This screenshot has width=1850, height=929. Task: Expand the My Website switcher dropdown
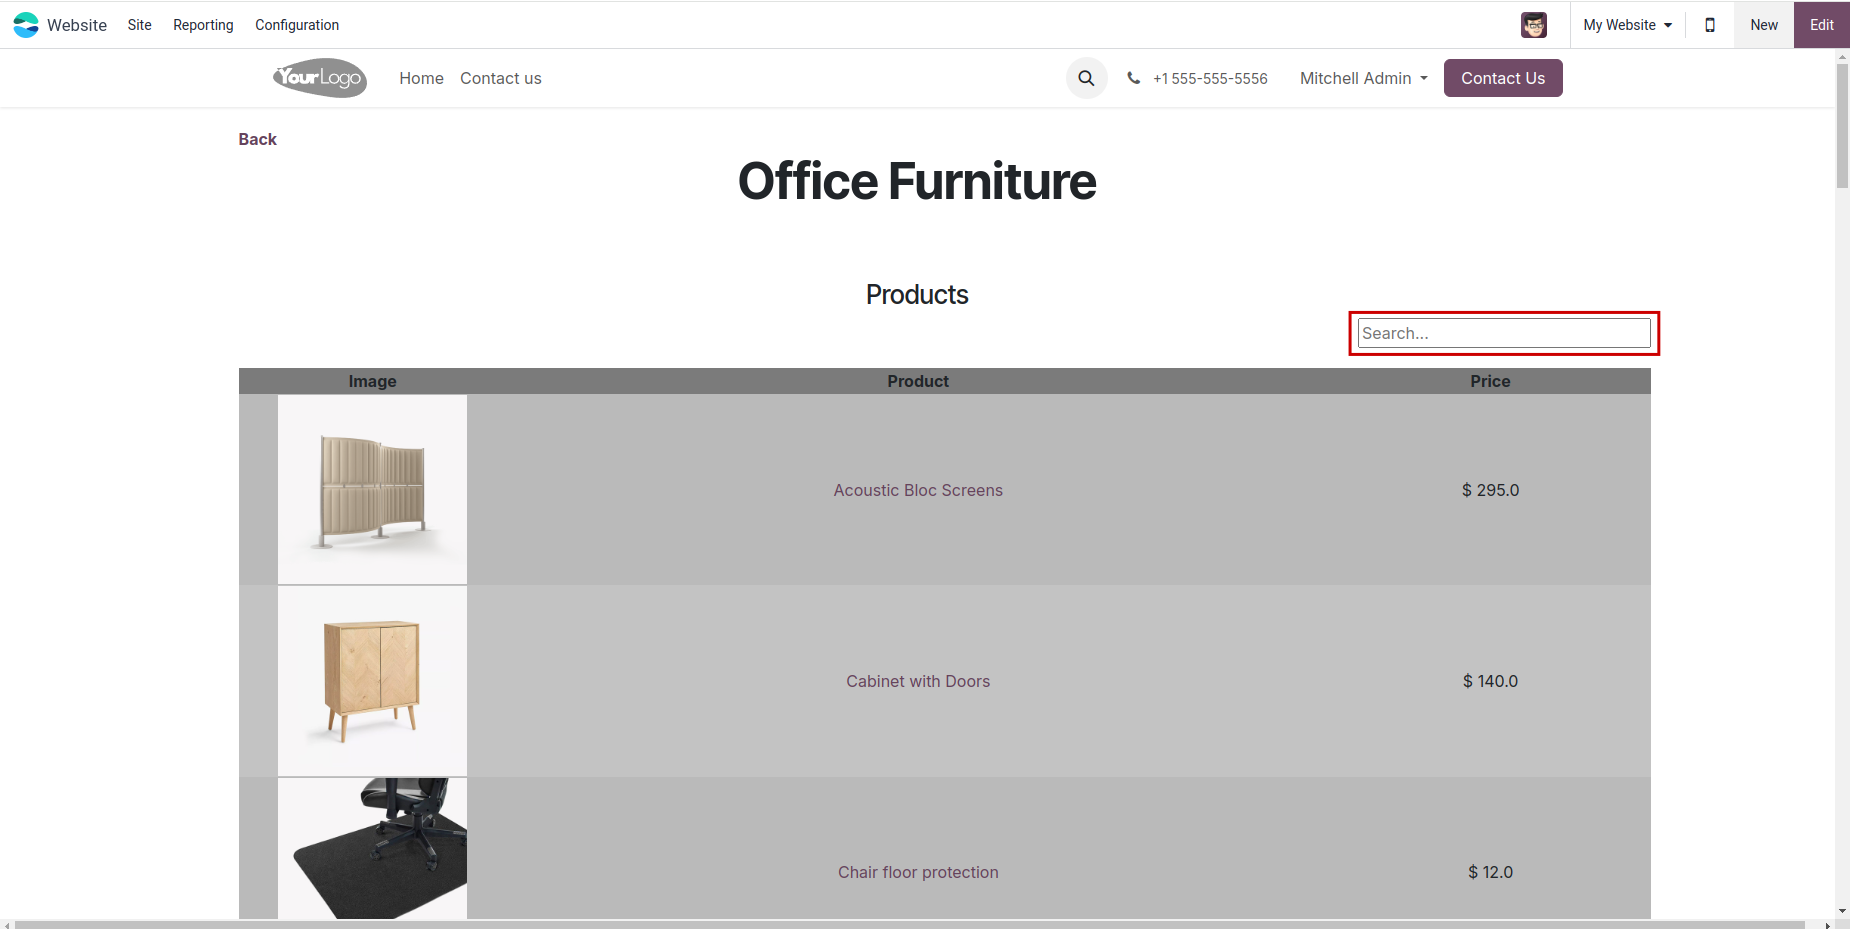[1627, 25]
